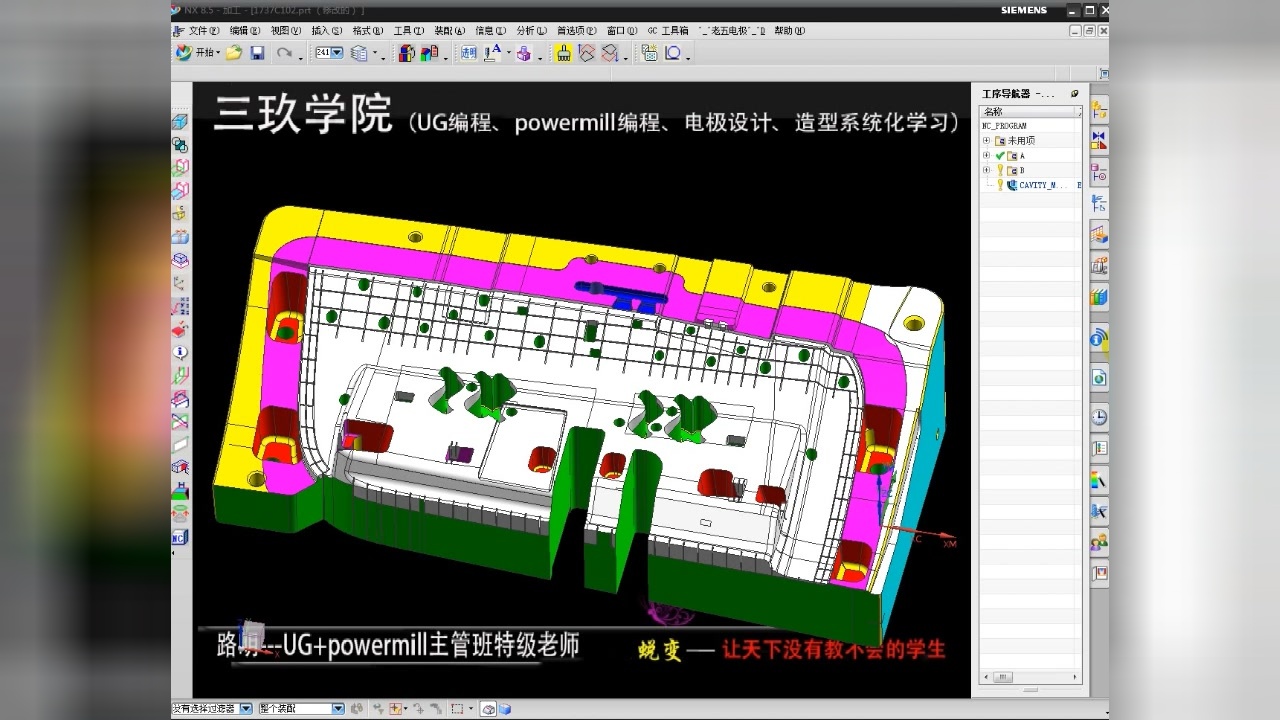Open the 开始 start dropdown

click(x=197, y=53)
